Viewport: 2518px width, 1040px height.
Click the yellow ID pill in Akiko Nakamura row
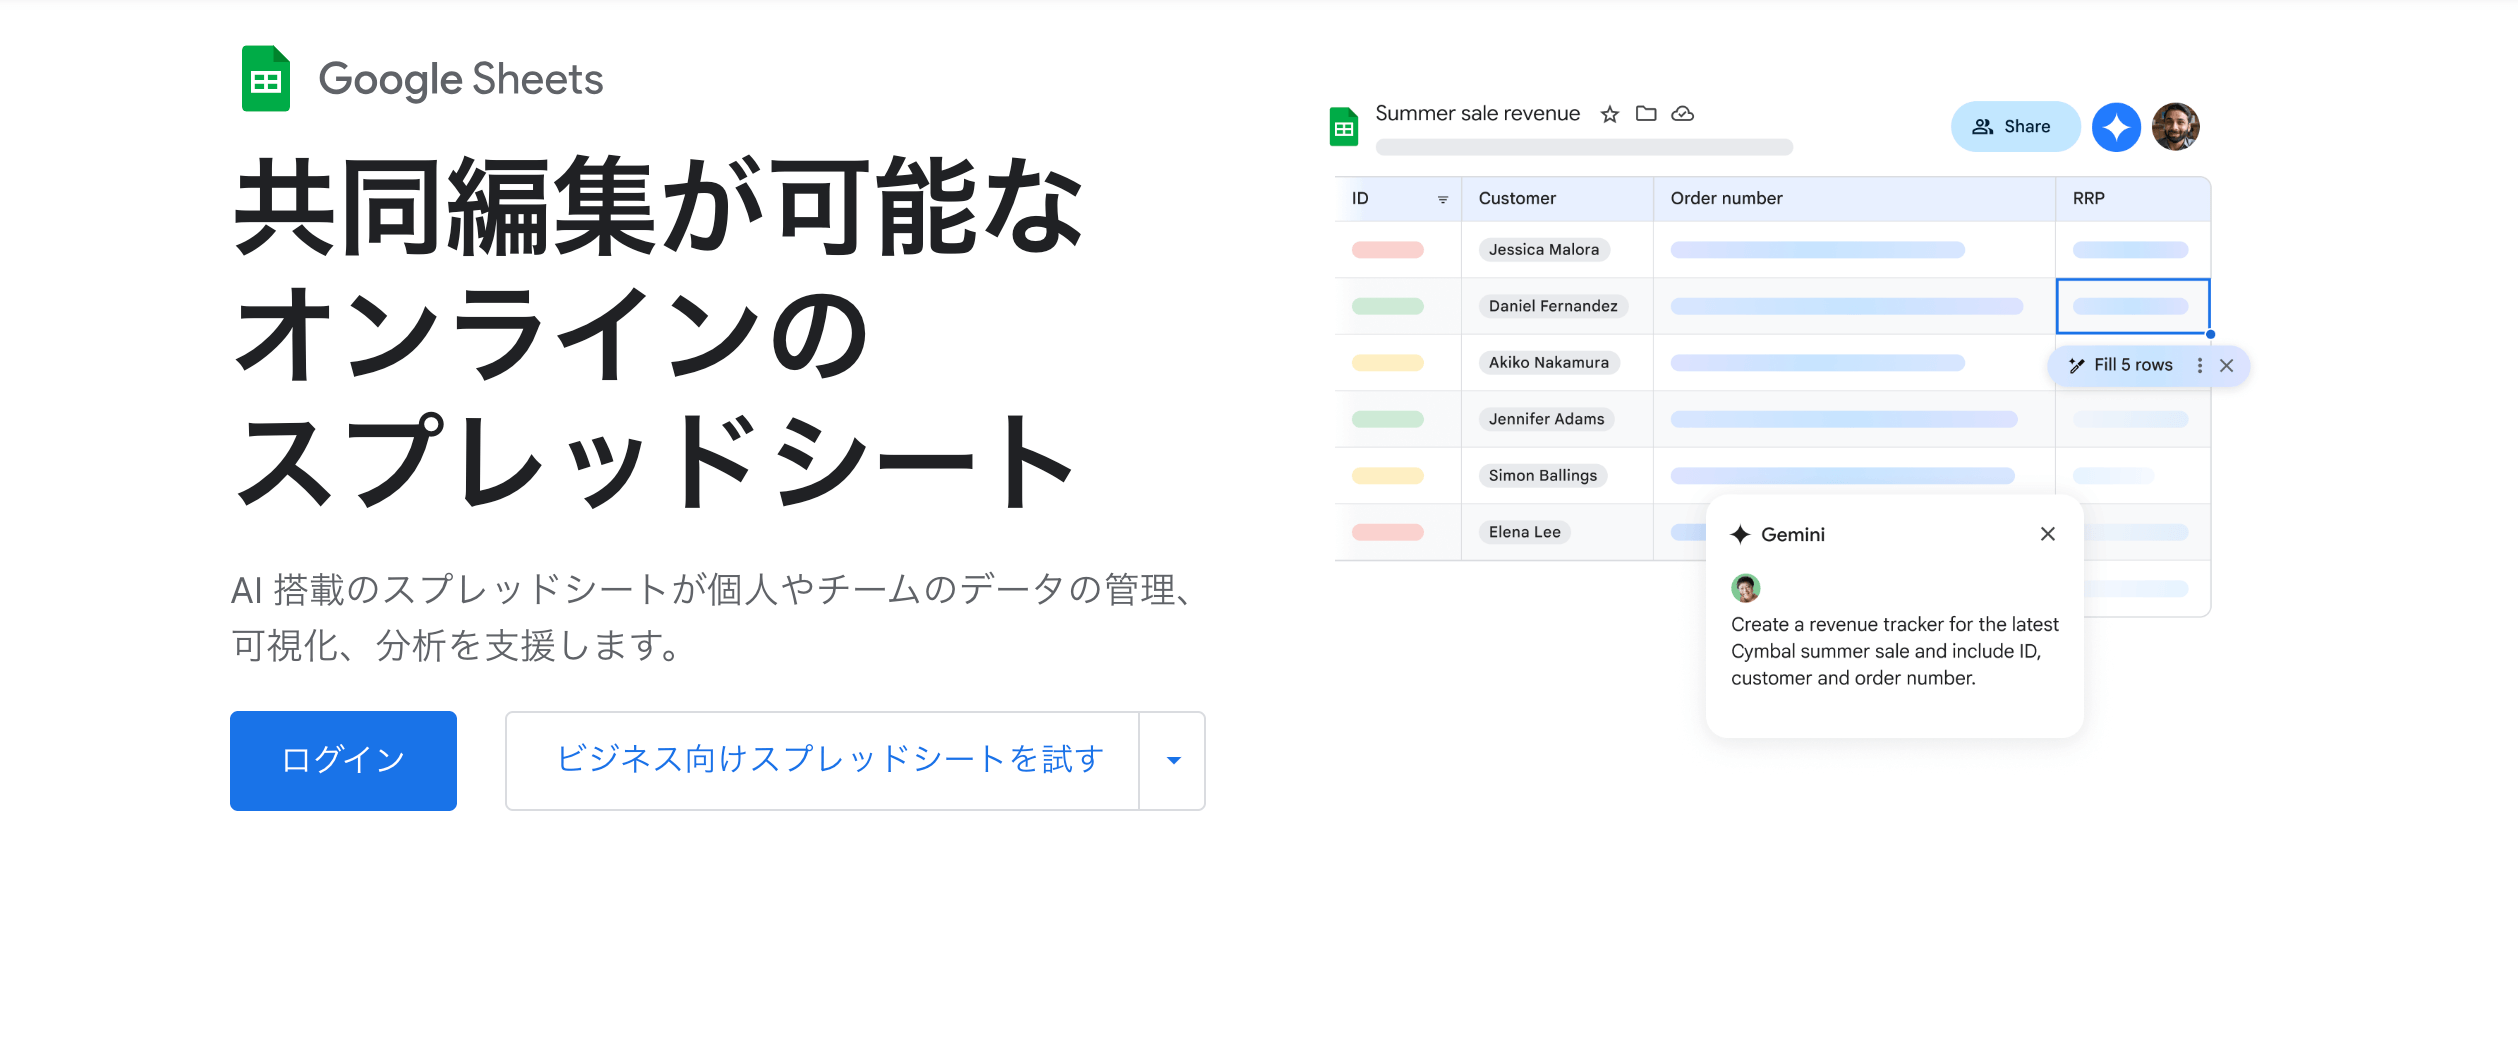[x=1387, y=363]
